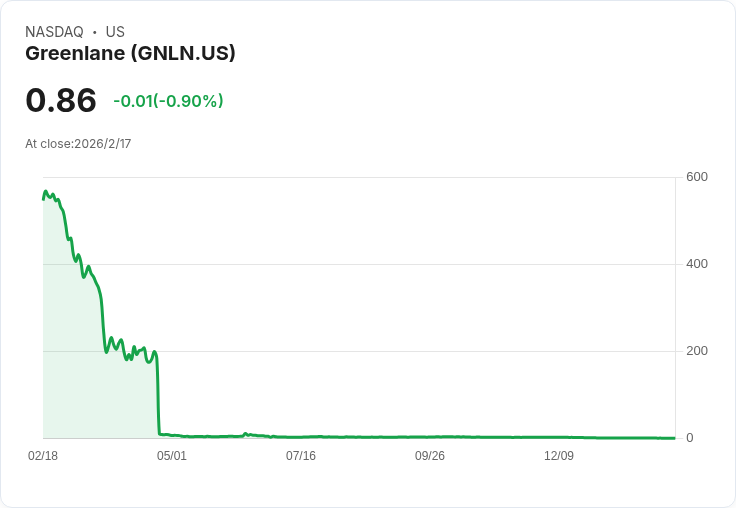
Task: Click the 600 label on the y-axis
Action: click(697, 177)
